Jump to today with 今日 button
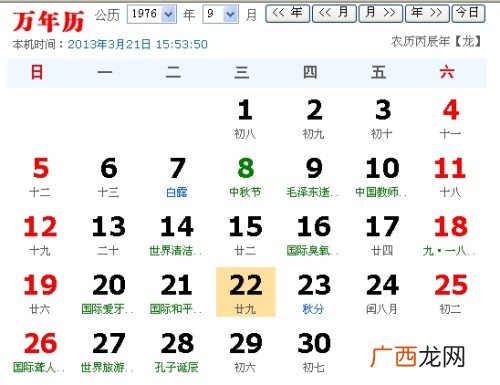 point(468,13)
